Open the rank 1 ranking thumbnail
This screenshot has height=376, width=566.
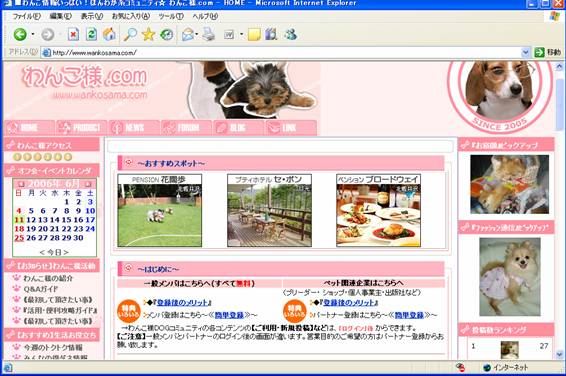click(x=509, y=350)
